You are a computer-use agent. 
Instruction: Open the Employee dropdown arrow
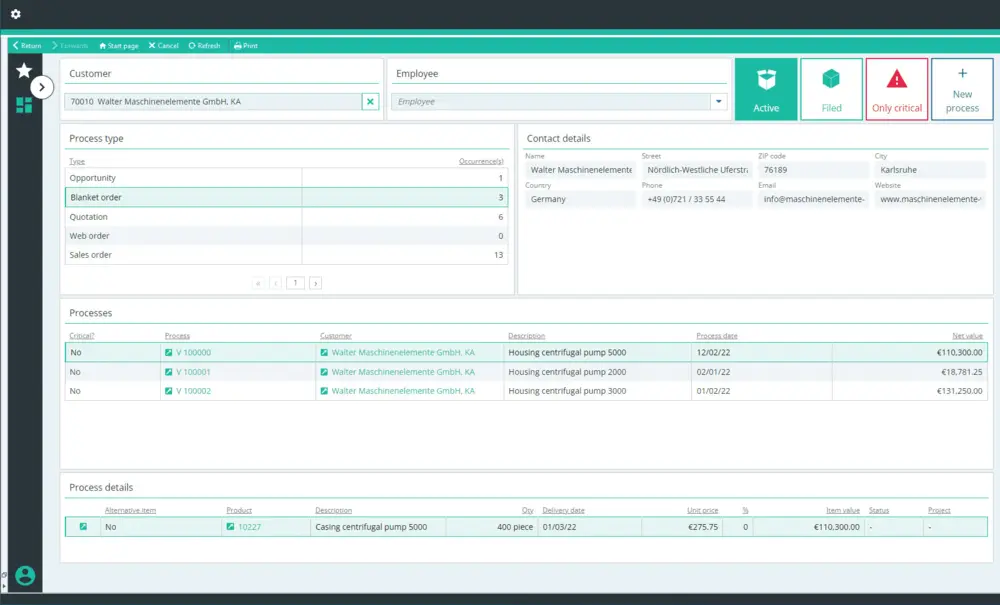coord(719,101)
